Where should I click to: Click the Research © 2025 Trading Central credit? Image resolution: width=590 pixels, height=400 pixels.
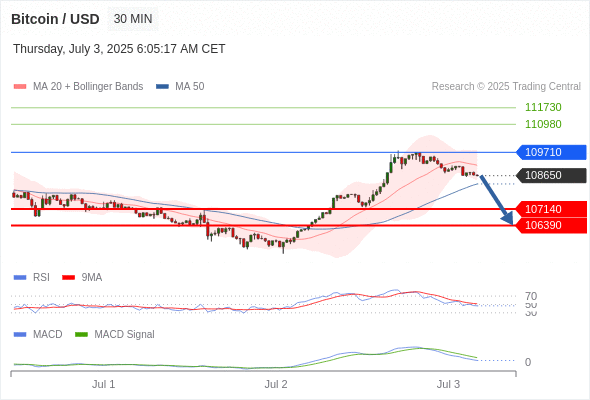506,87
